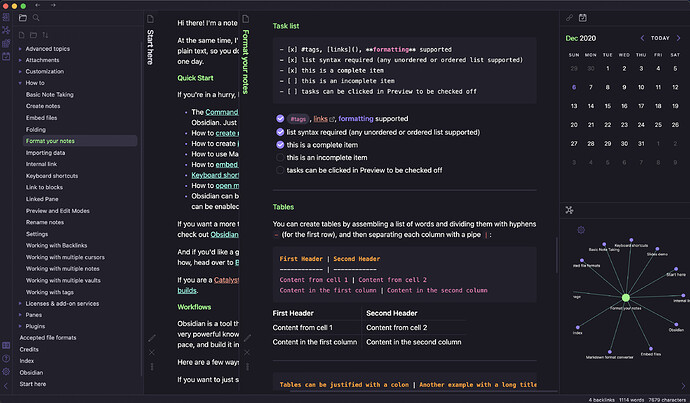
Task: Open the Accepted file formats note
Action: (48, 338)
